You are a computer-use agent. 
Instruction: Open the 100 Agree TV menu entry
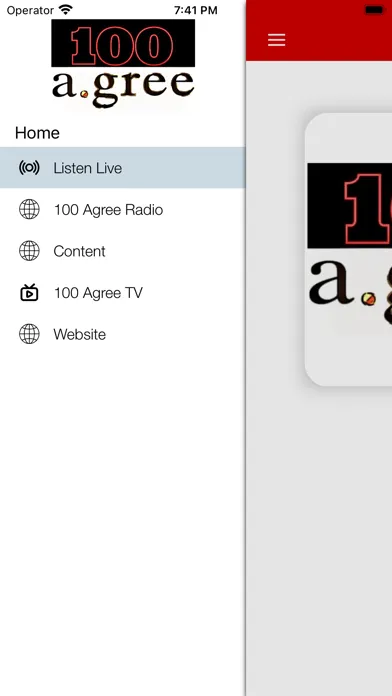tap(123, 293)
